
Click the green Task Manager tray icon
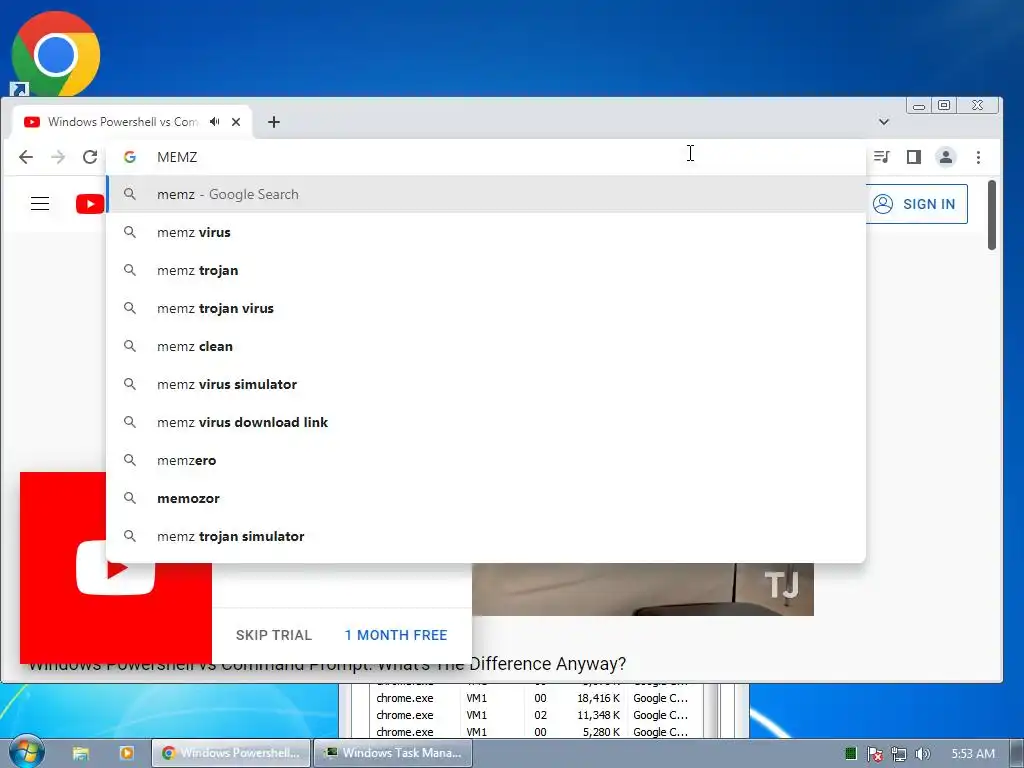pos(850,754)
